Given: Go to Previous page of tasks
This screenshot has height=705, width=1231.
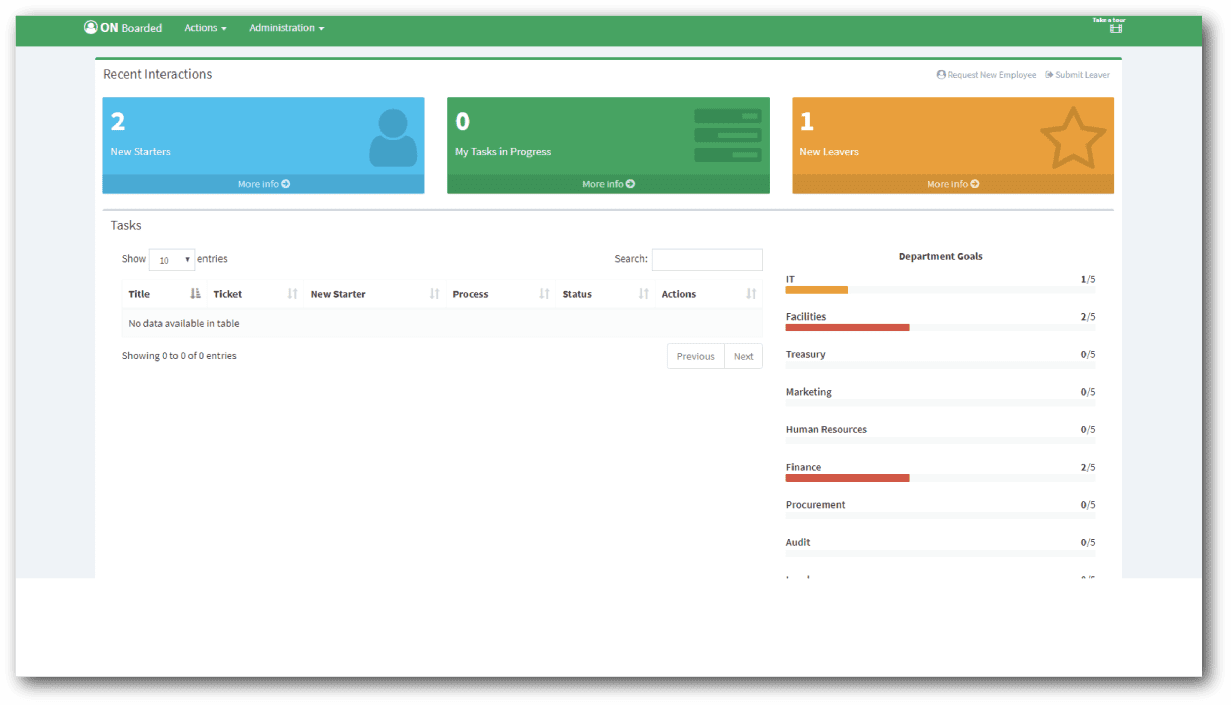Looking at the screenshot, I should (x=695, y=356).
